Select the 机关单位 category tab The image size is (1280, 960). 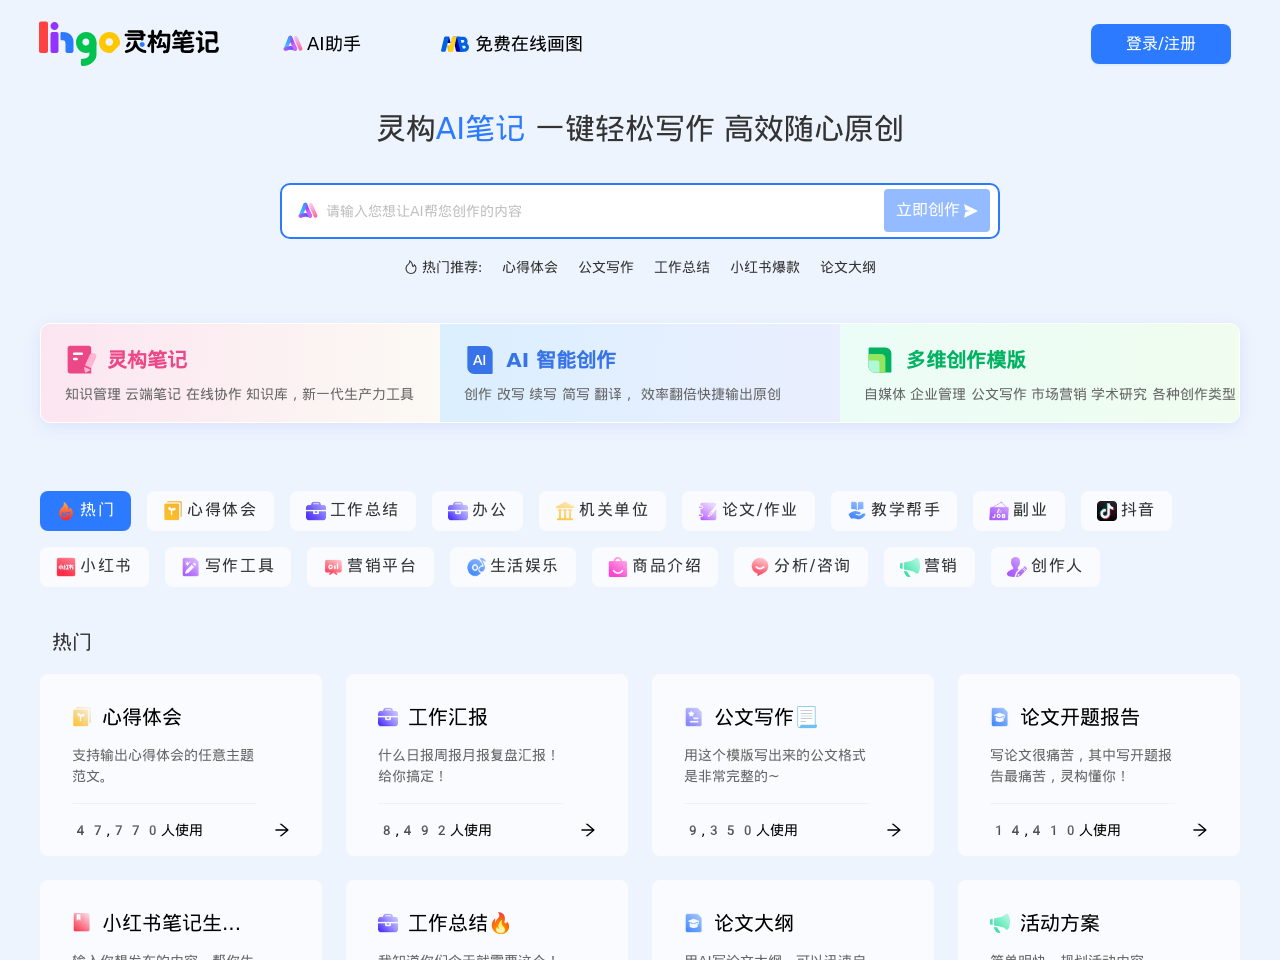(602, 511)
